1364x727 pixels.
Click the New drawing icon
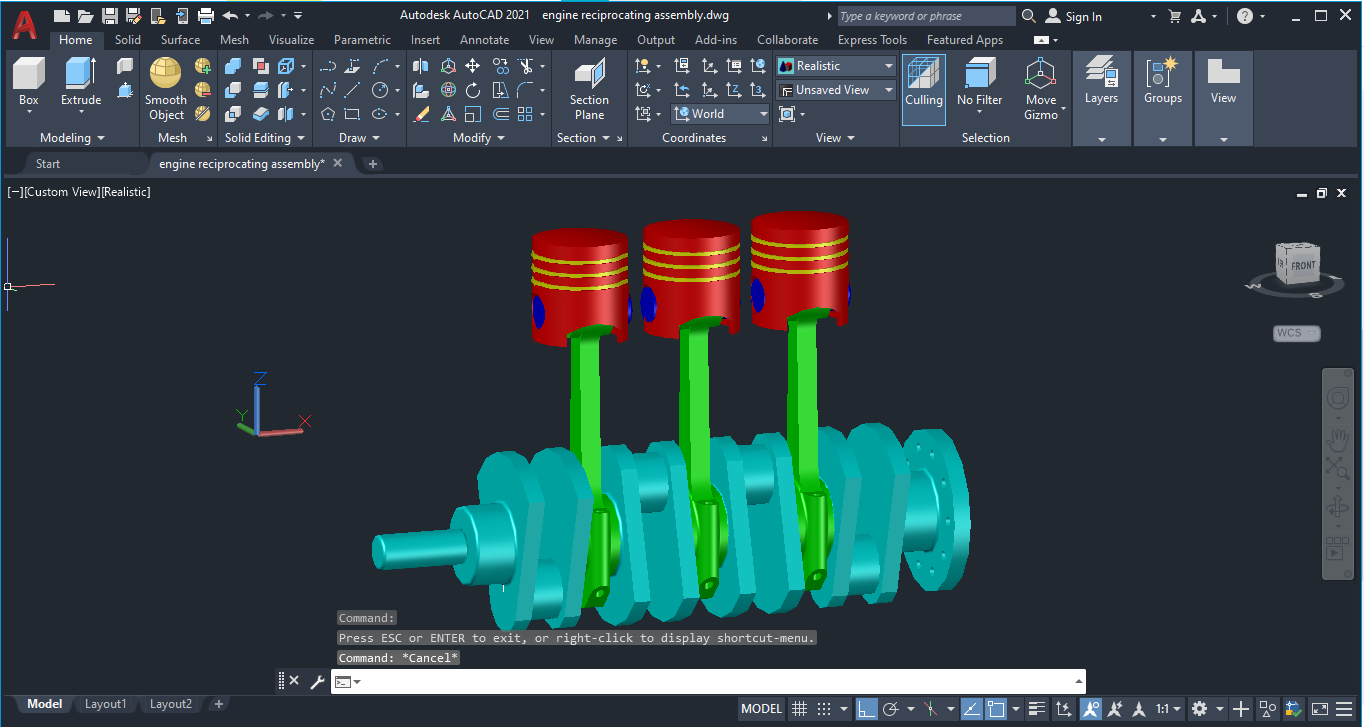coord(62,15)
